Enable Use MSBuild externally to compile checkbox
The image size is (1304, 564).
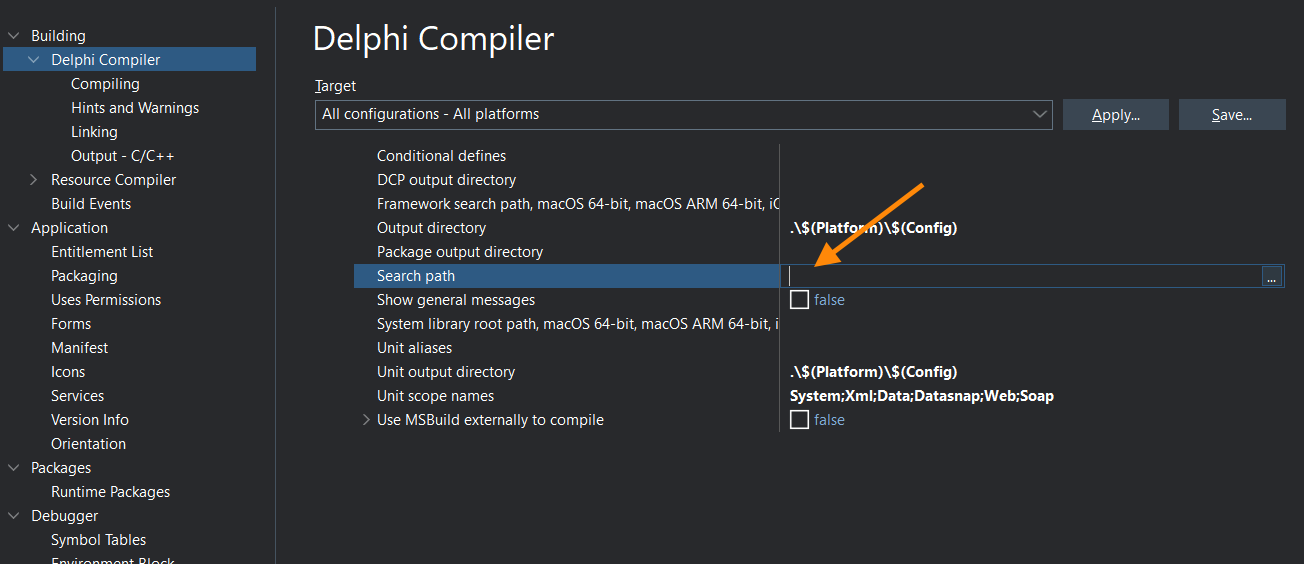799,420
